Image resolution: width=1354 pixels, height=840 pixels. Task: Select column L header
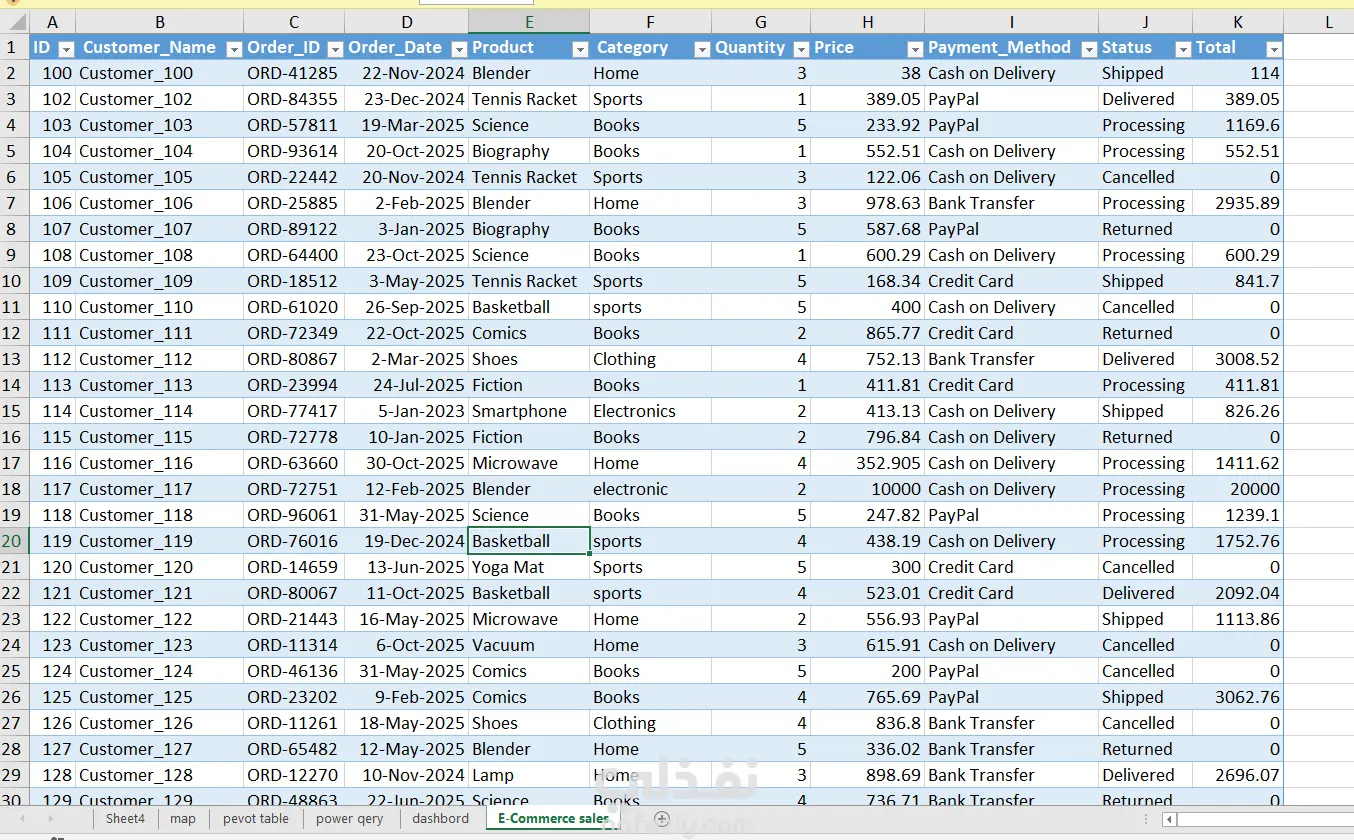tap(1329, 21)
